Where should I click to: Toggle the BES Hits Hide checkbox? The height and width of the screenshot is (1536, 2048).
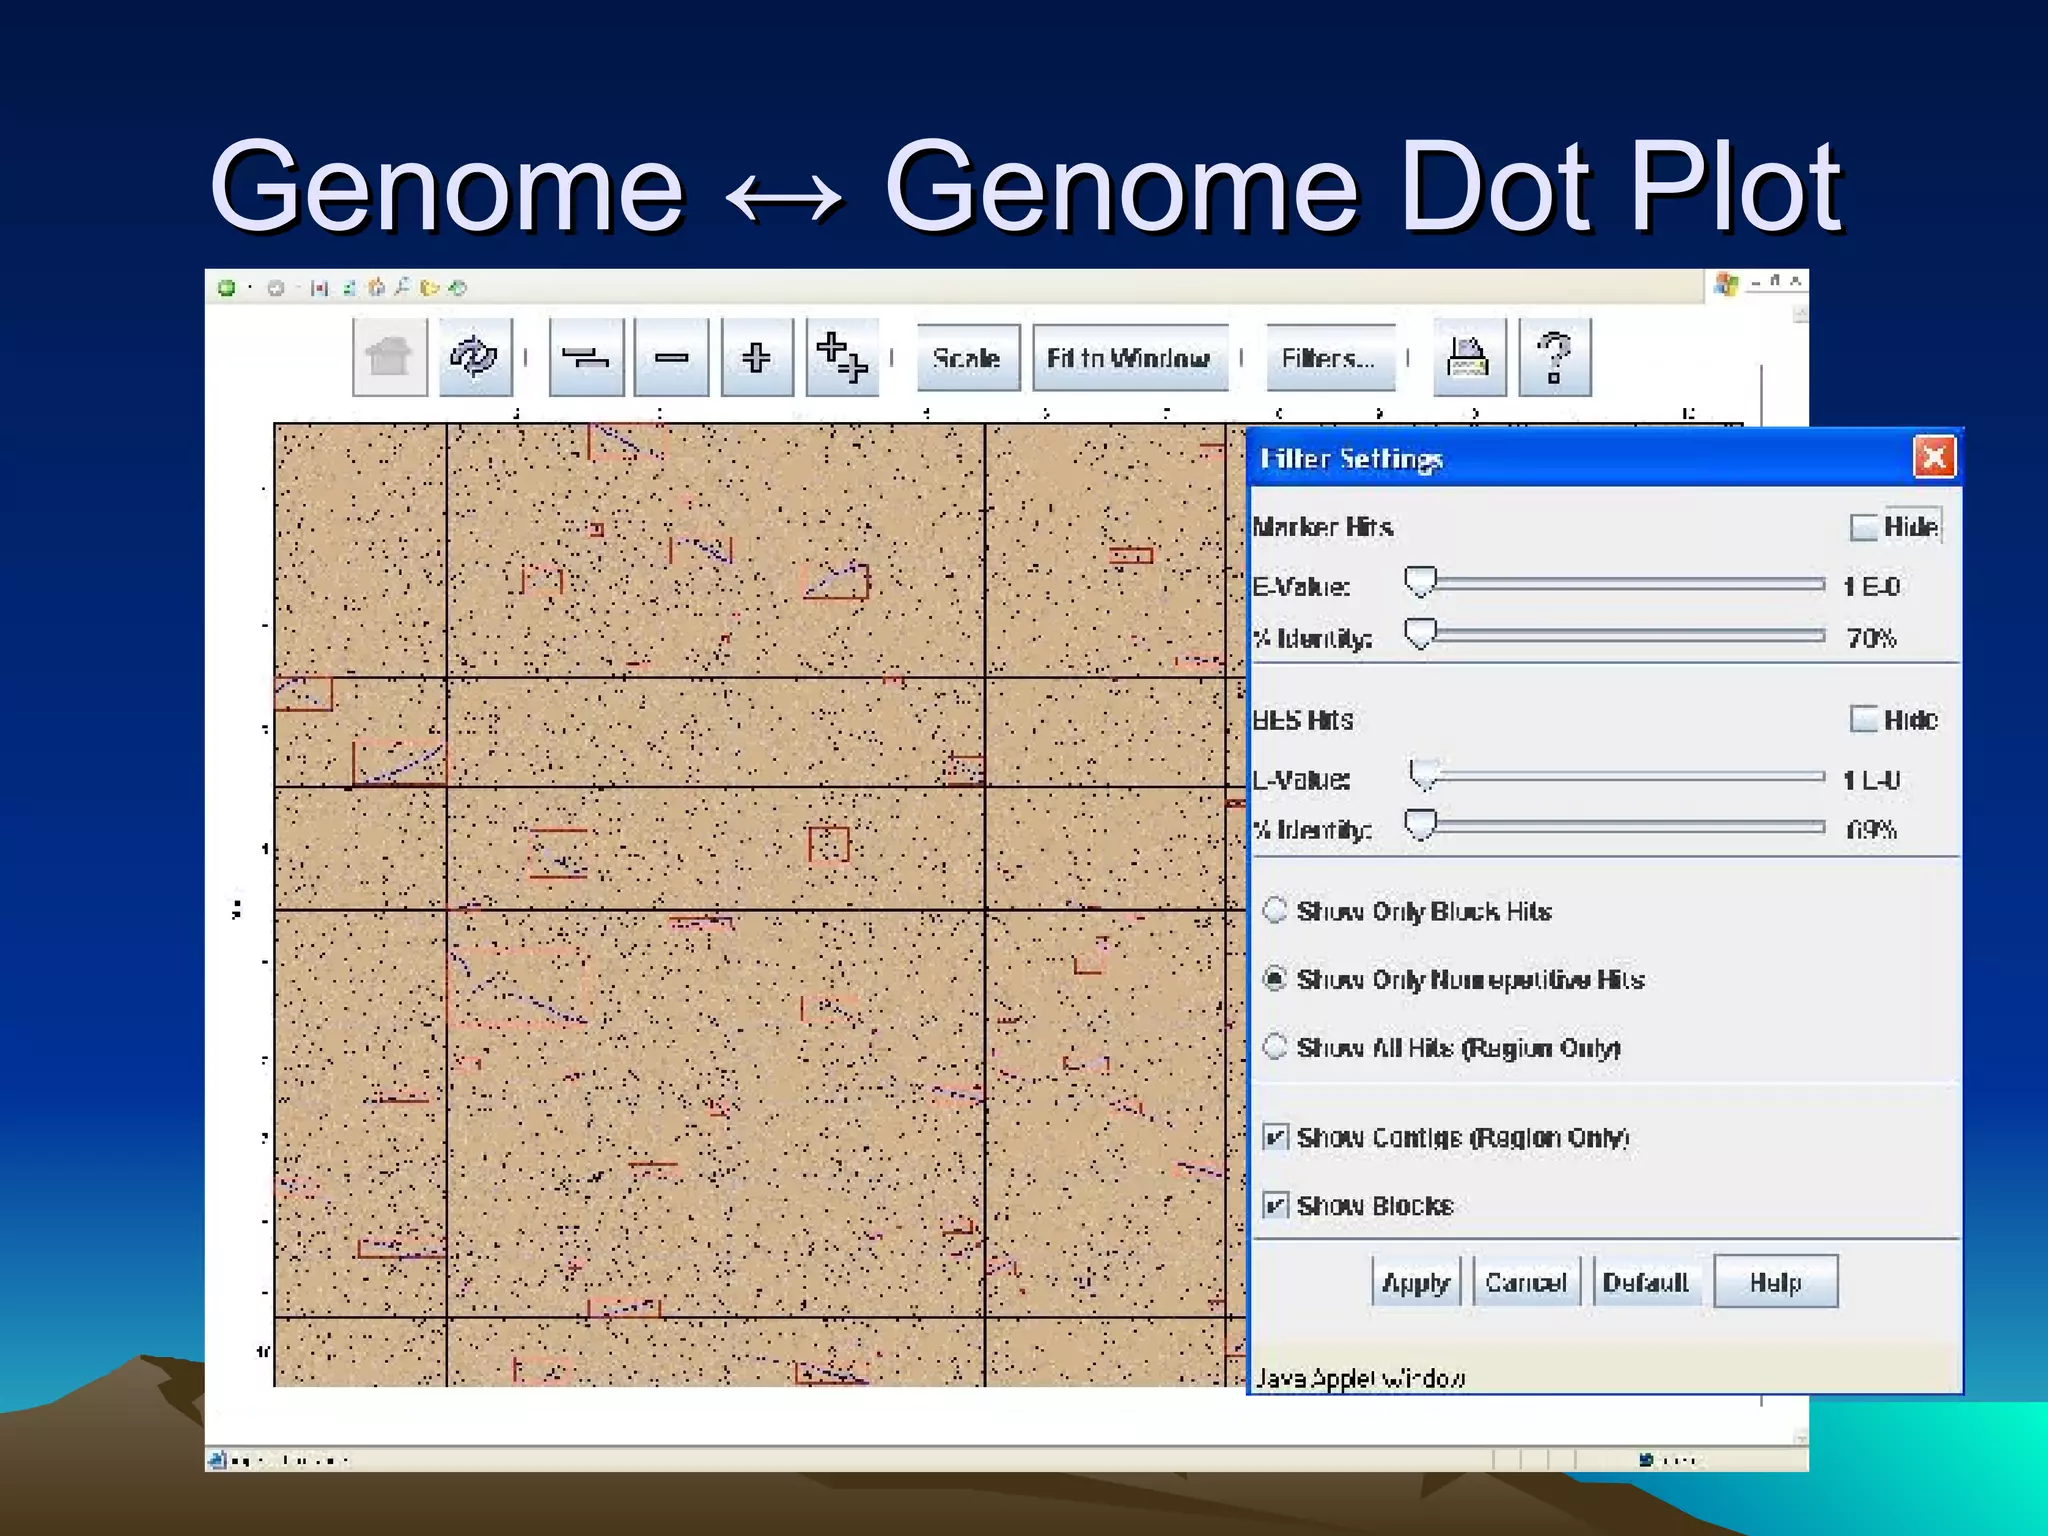coord(1863,719)
